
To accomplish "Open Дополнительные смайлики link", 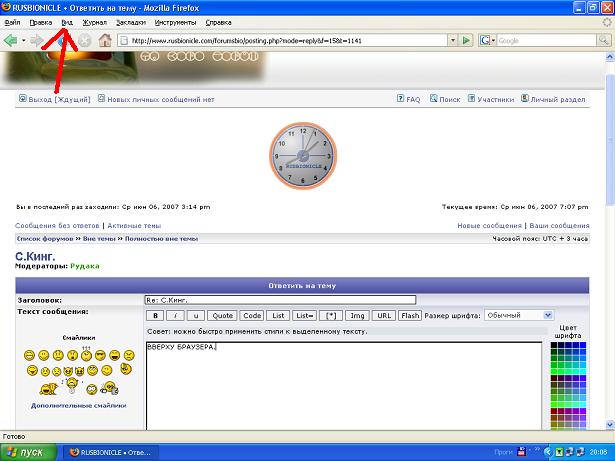I will [78, 405].
